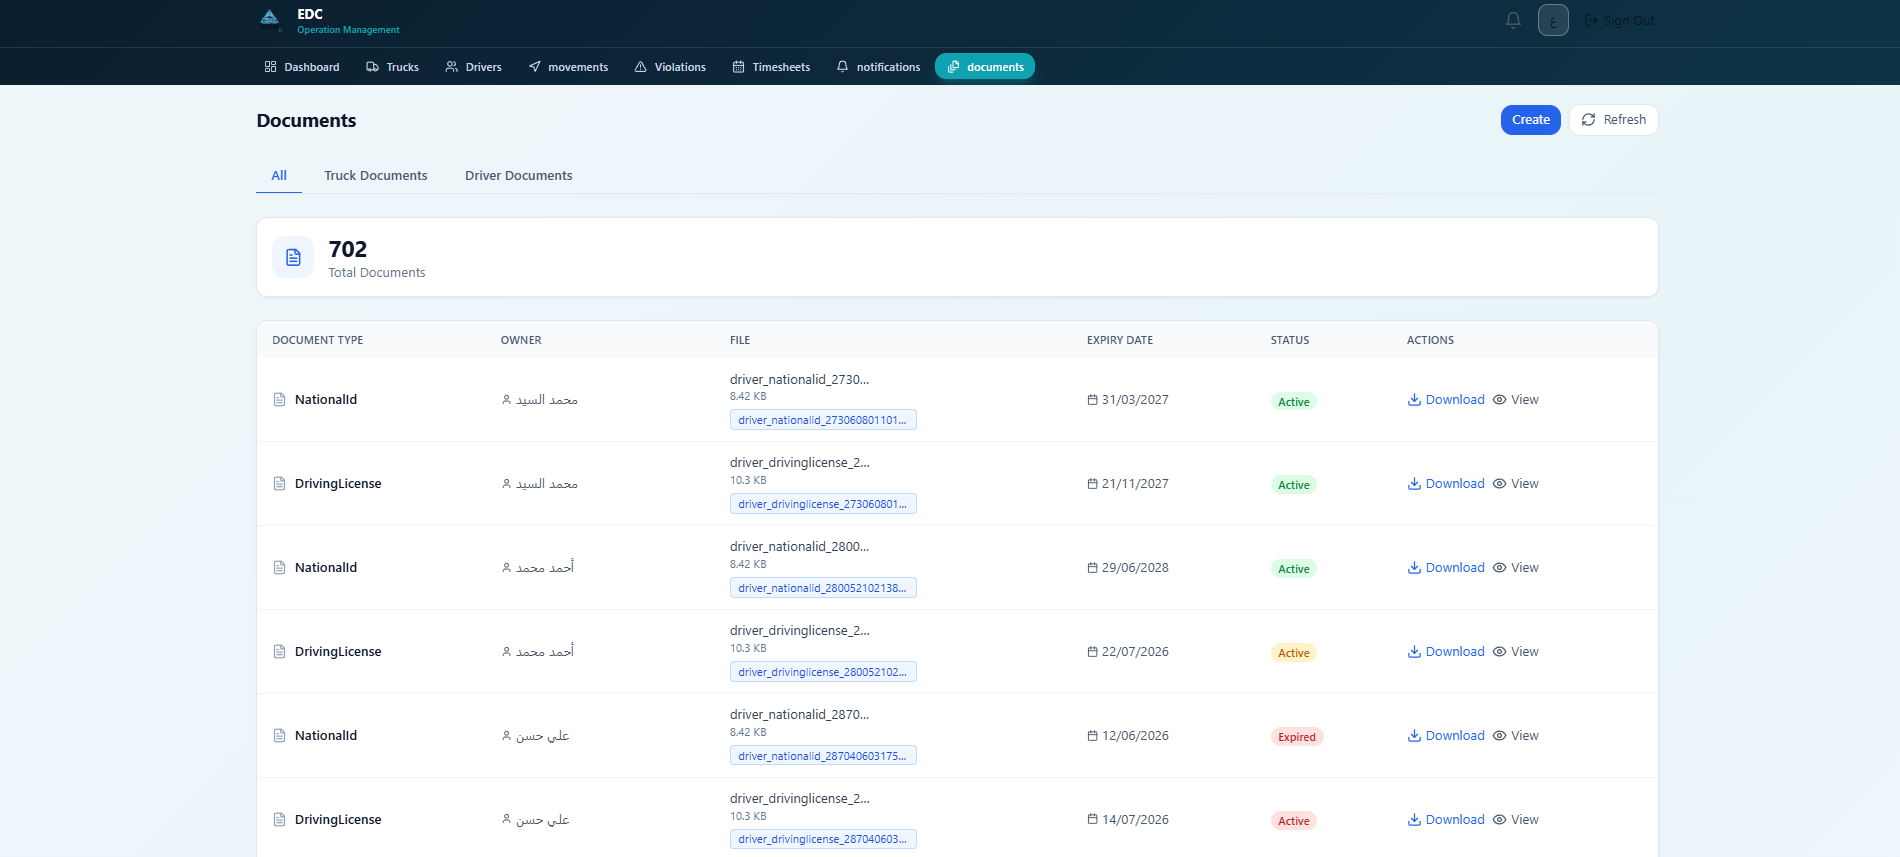Click the document icon in the 21/11/2027 row
Screen dimensions: 1900x857
(x=280, y=484)
